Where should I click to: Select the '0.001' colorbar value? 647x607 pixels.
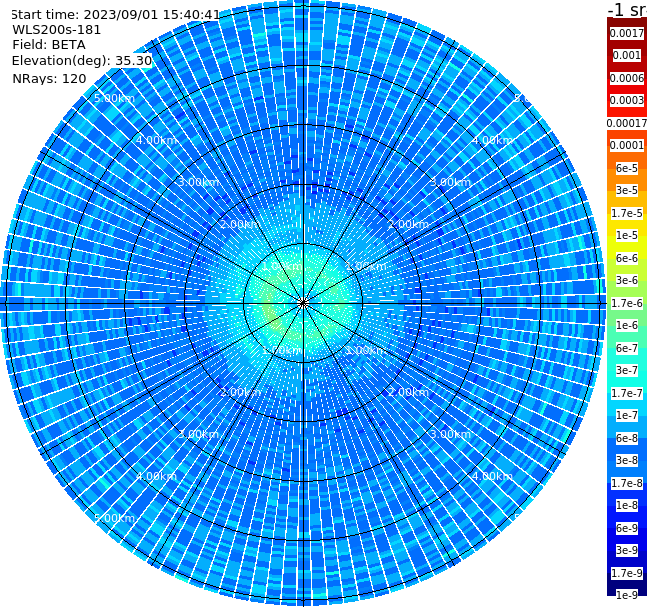pos(626,55)
